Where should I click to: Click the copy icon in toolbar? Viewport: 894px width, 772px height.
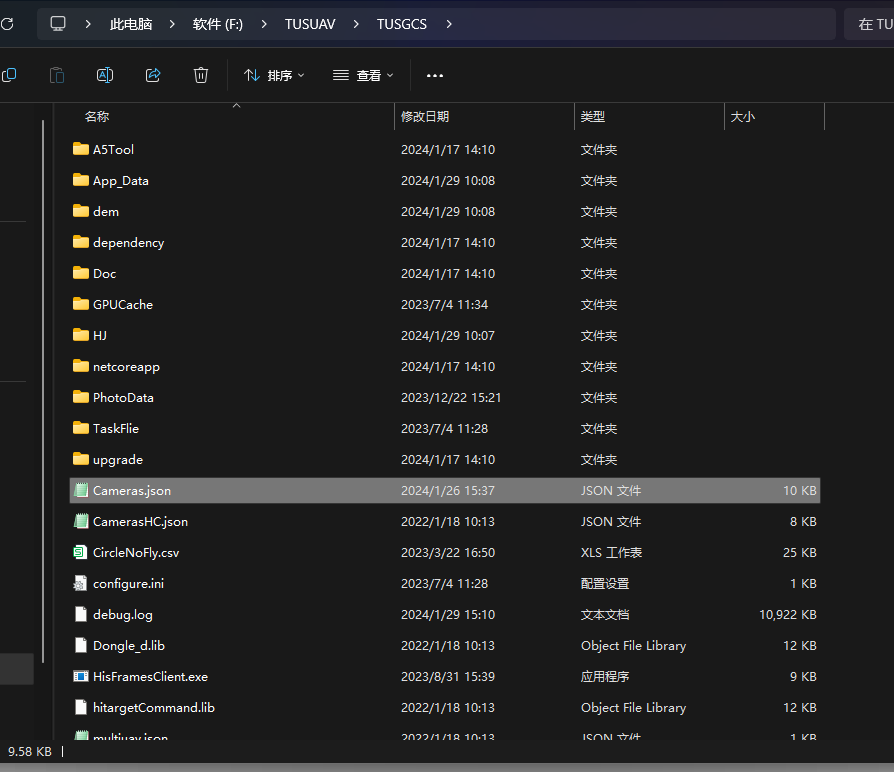click(x=9, y=75)
